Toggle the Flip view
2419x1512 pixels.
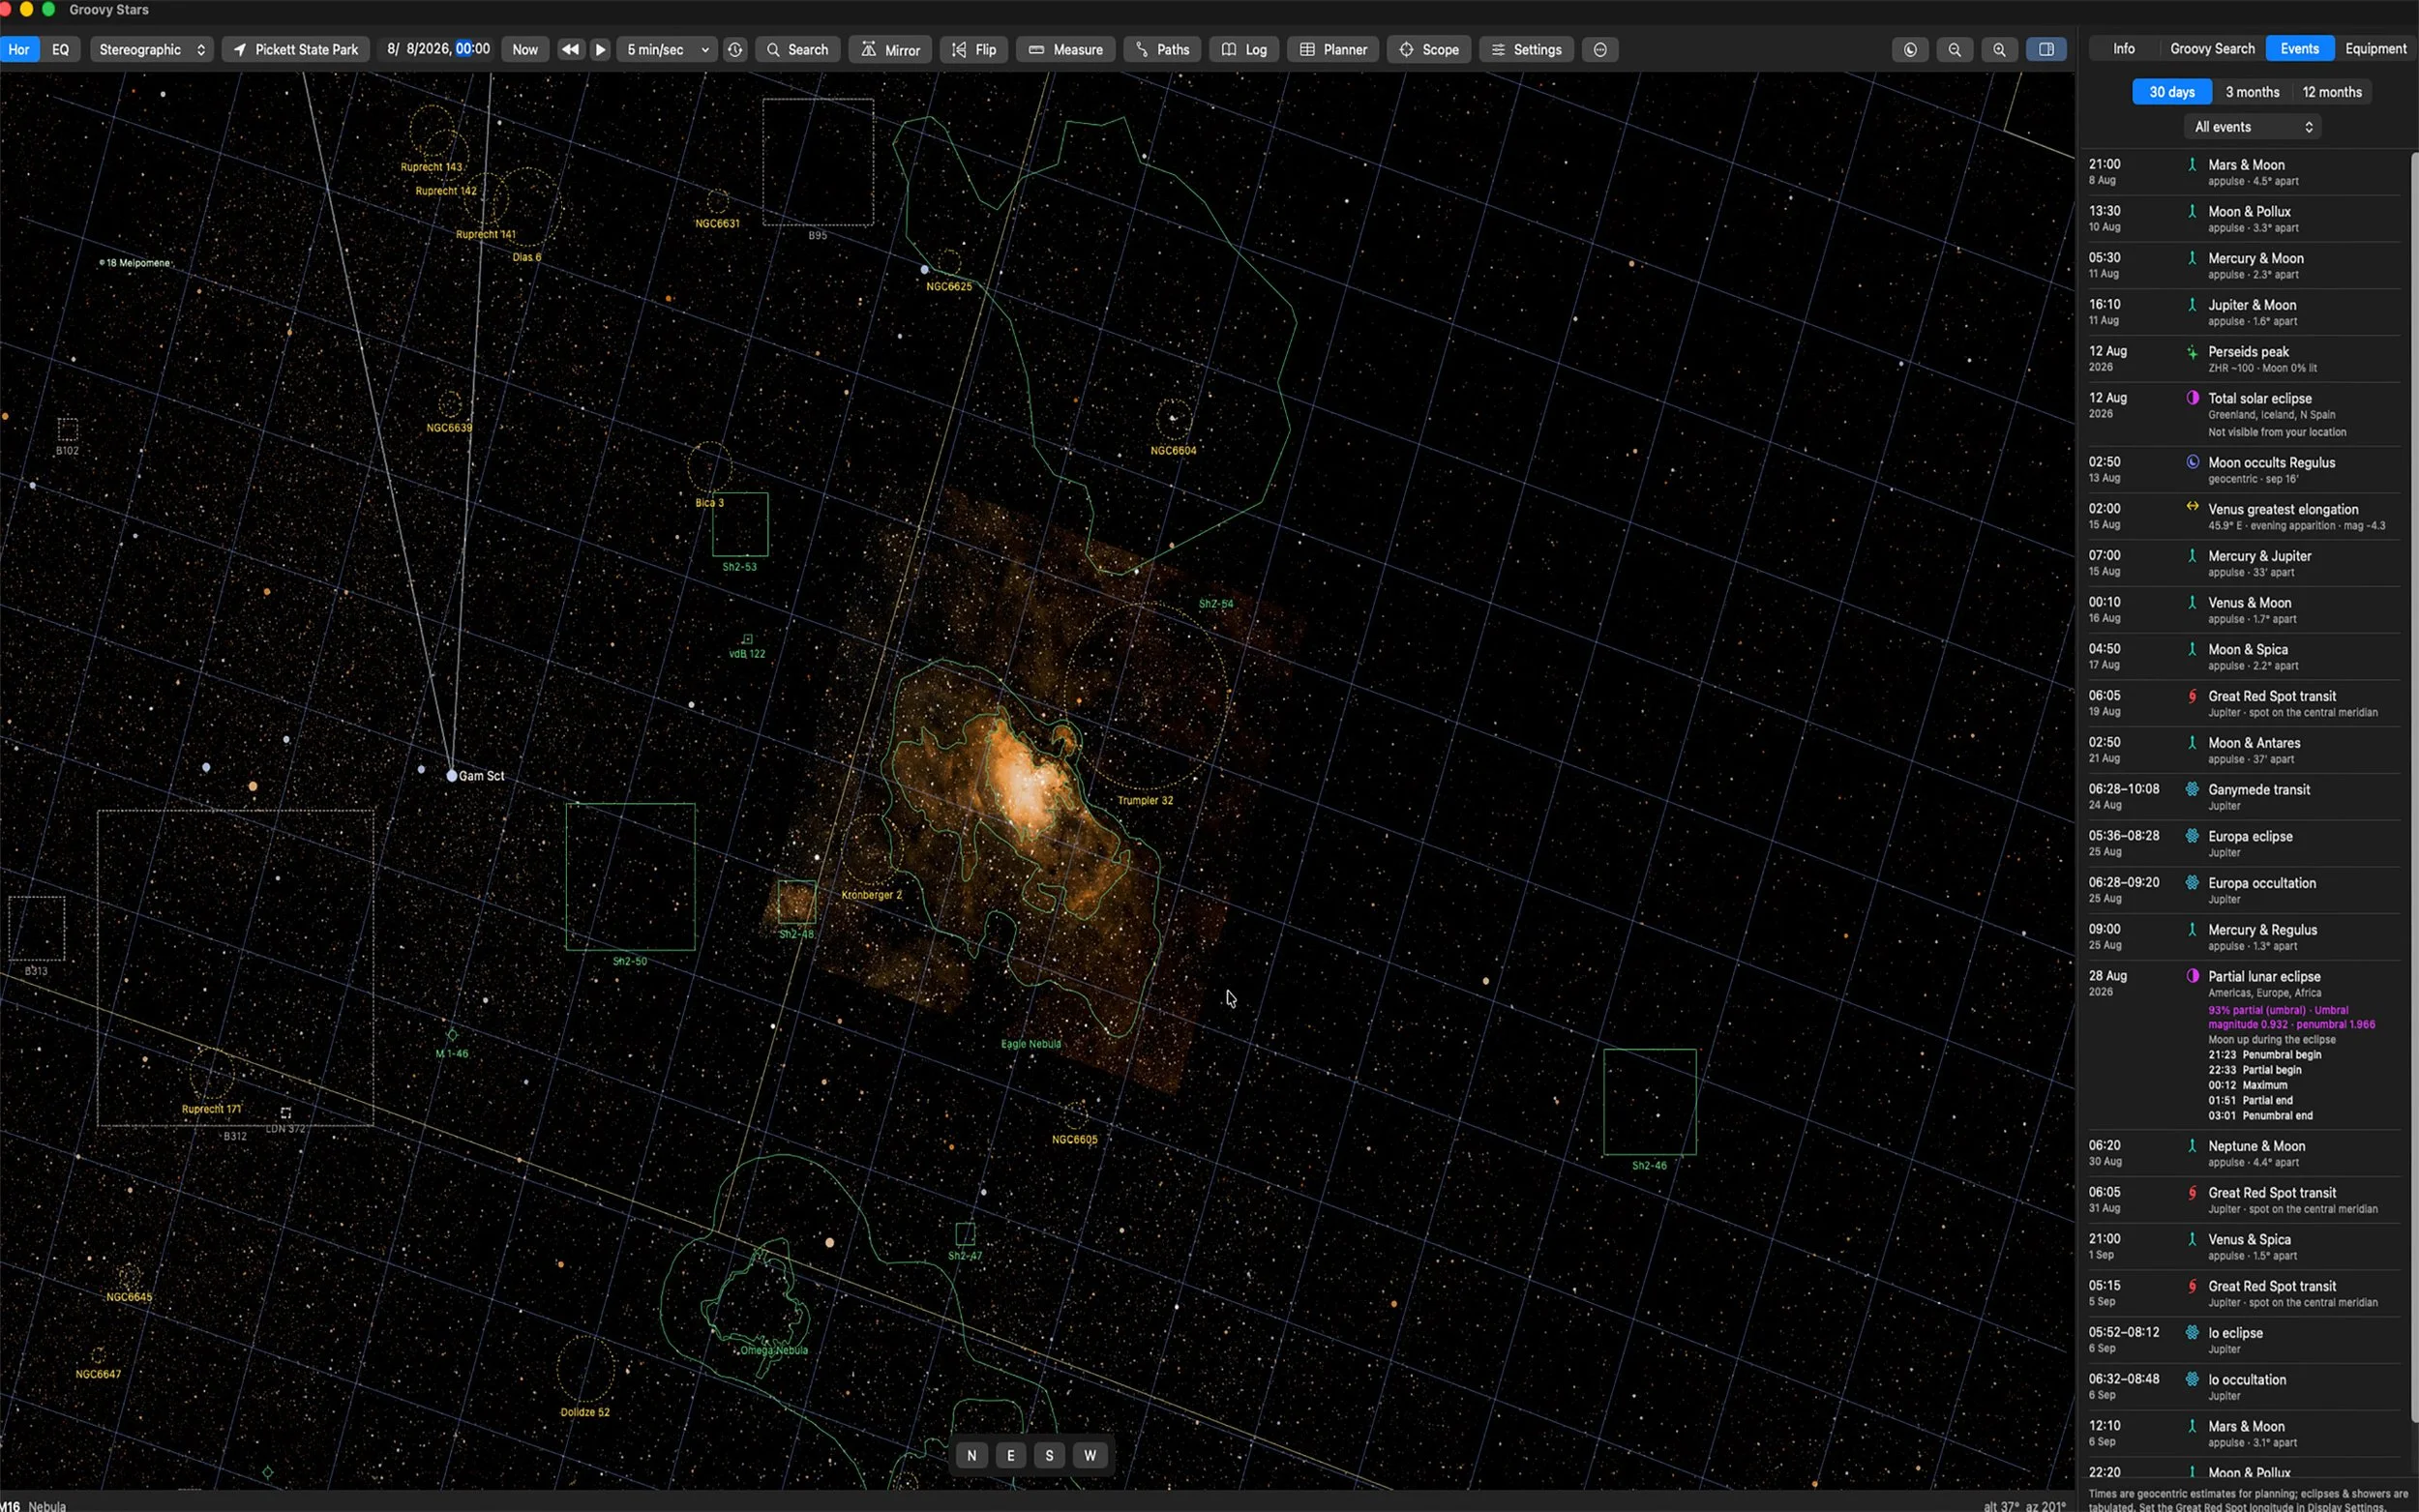(974, 49)
